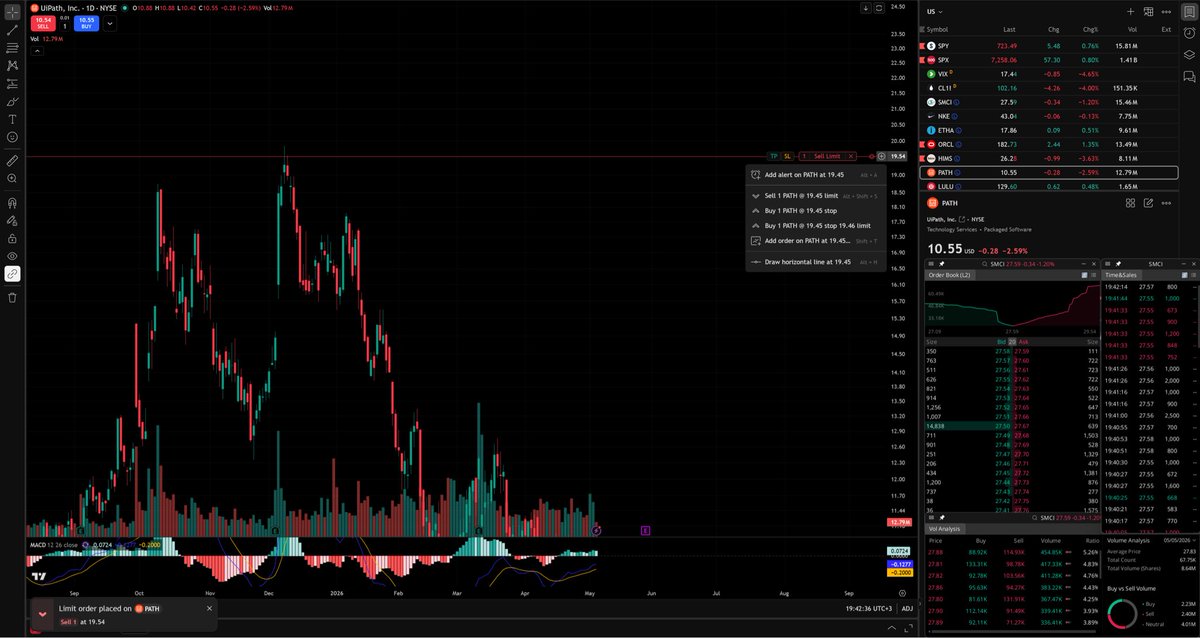
Task: Click the chart refresh sync icon
Action: 879,9
